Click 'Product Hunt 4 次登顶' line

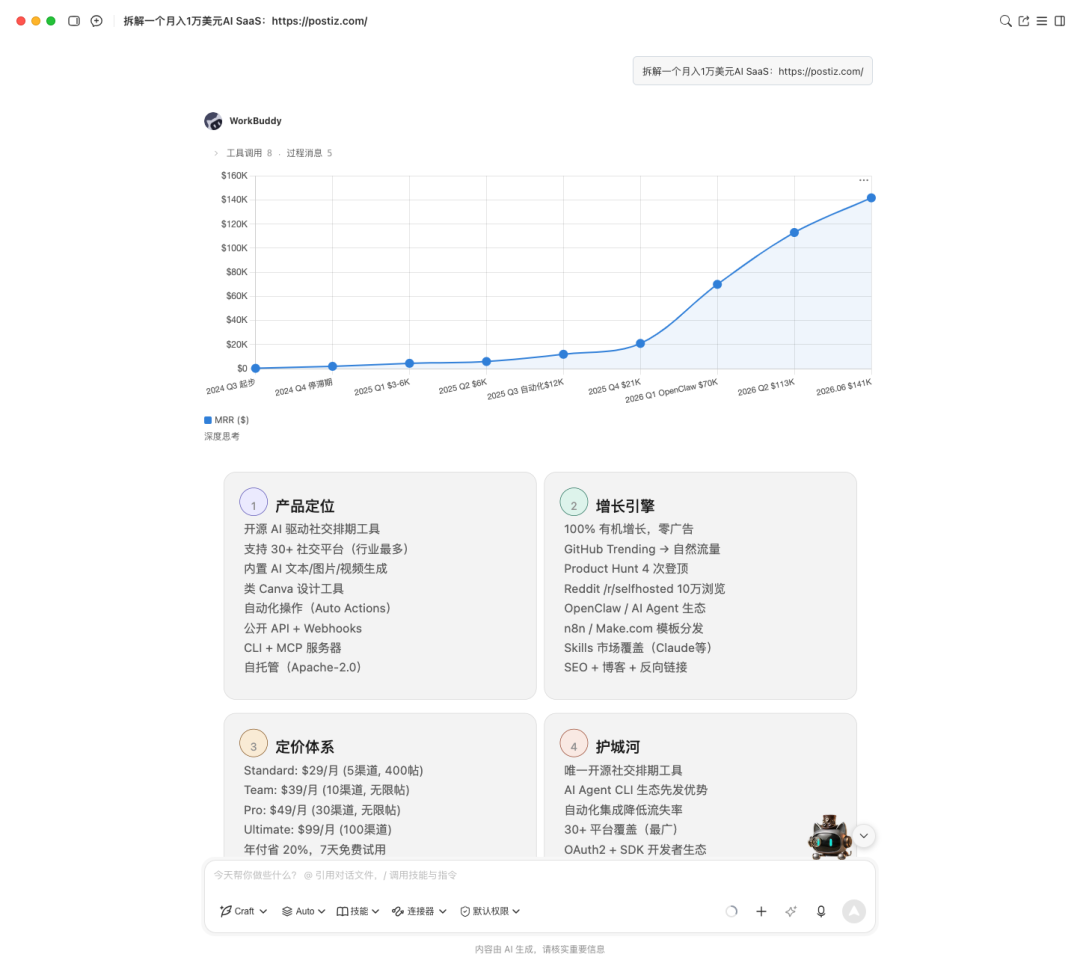(x=626, y=568)
